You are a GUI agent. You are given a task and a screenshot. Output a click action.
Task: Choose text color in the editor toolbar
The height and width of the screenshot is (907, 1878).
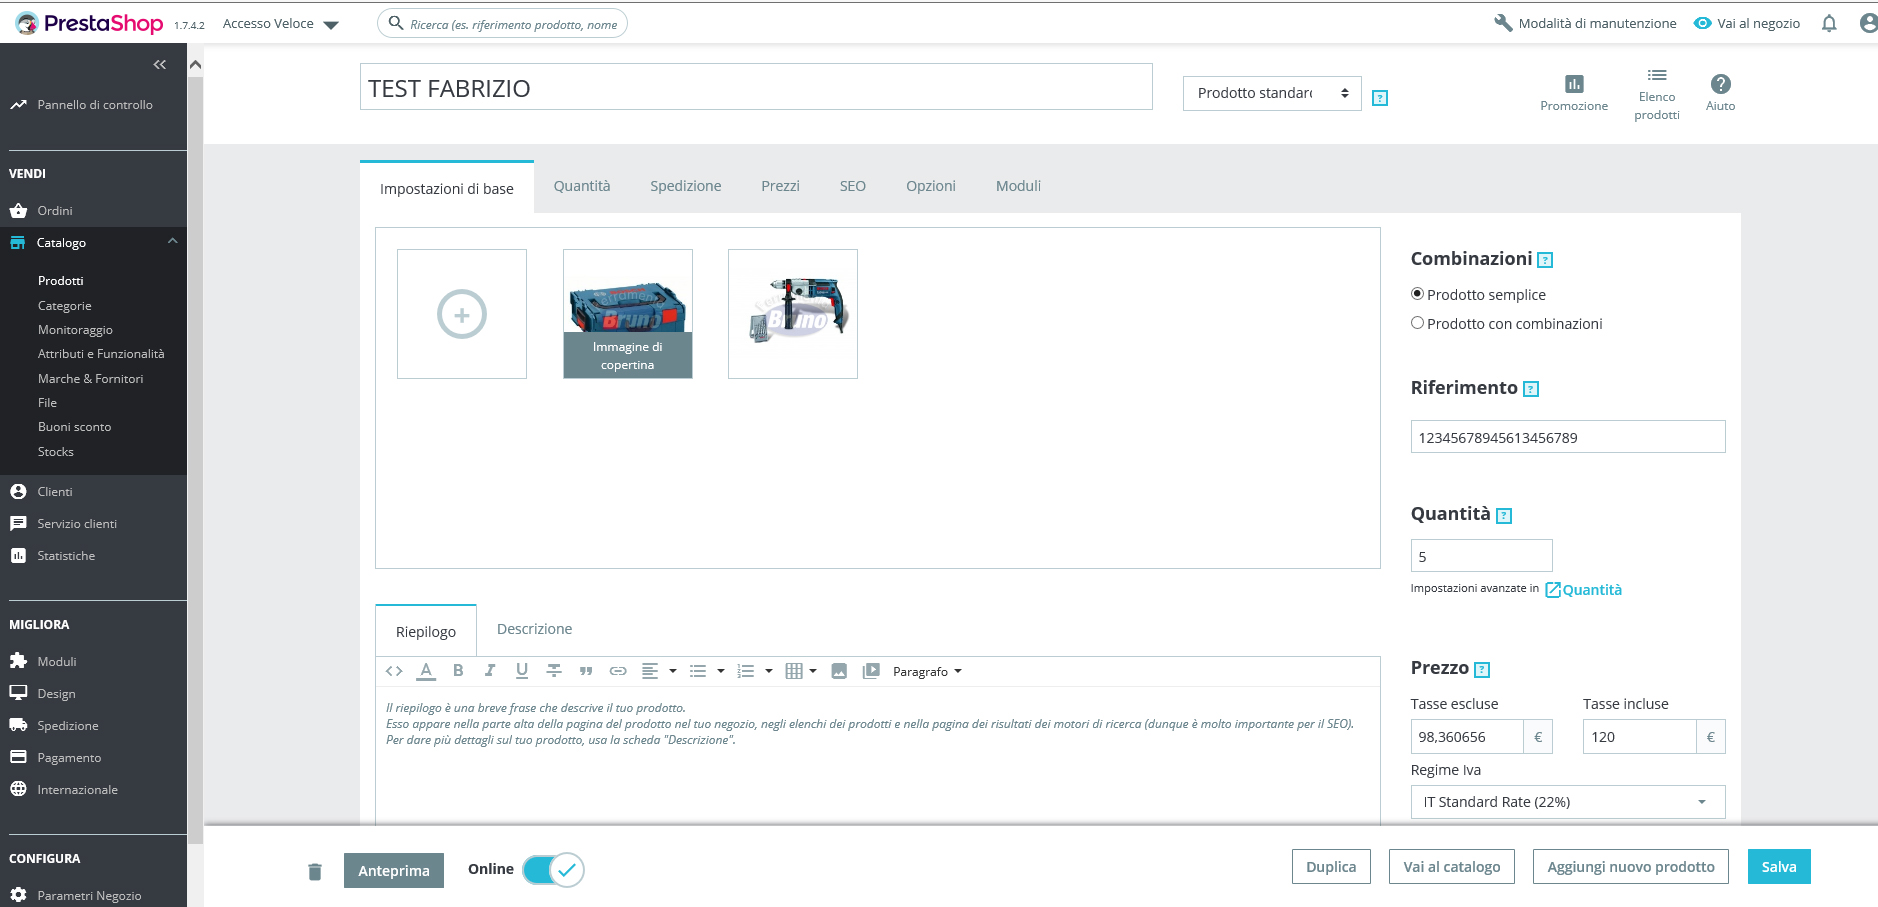tap(426, 671)
